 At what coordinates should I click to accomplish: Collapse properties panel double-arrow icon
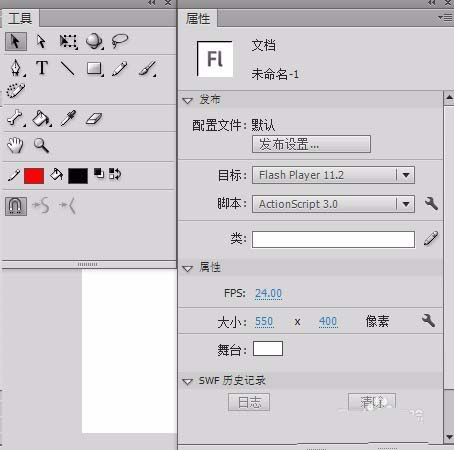point(432,3)
